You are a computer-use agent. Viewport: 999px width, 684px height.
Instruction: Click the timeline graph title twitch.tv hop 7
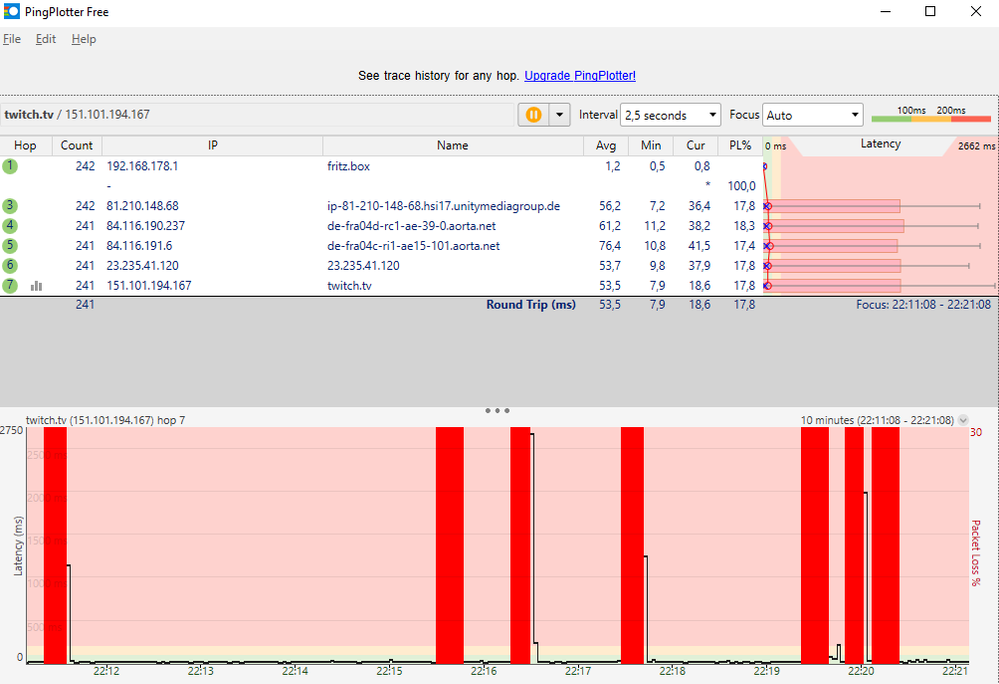coord(105,420)
